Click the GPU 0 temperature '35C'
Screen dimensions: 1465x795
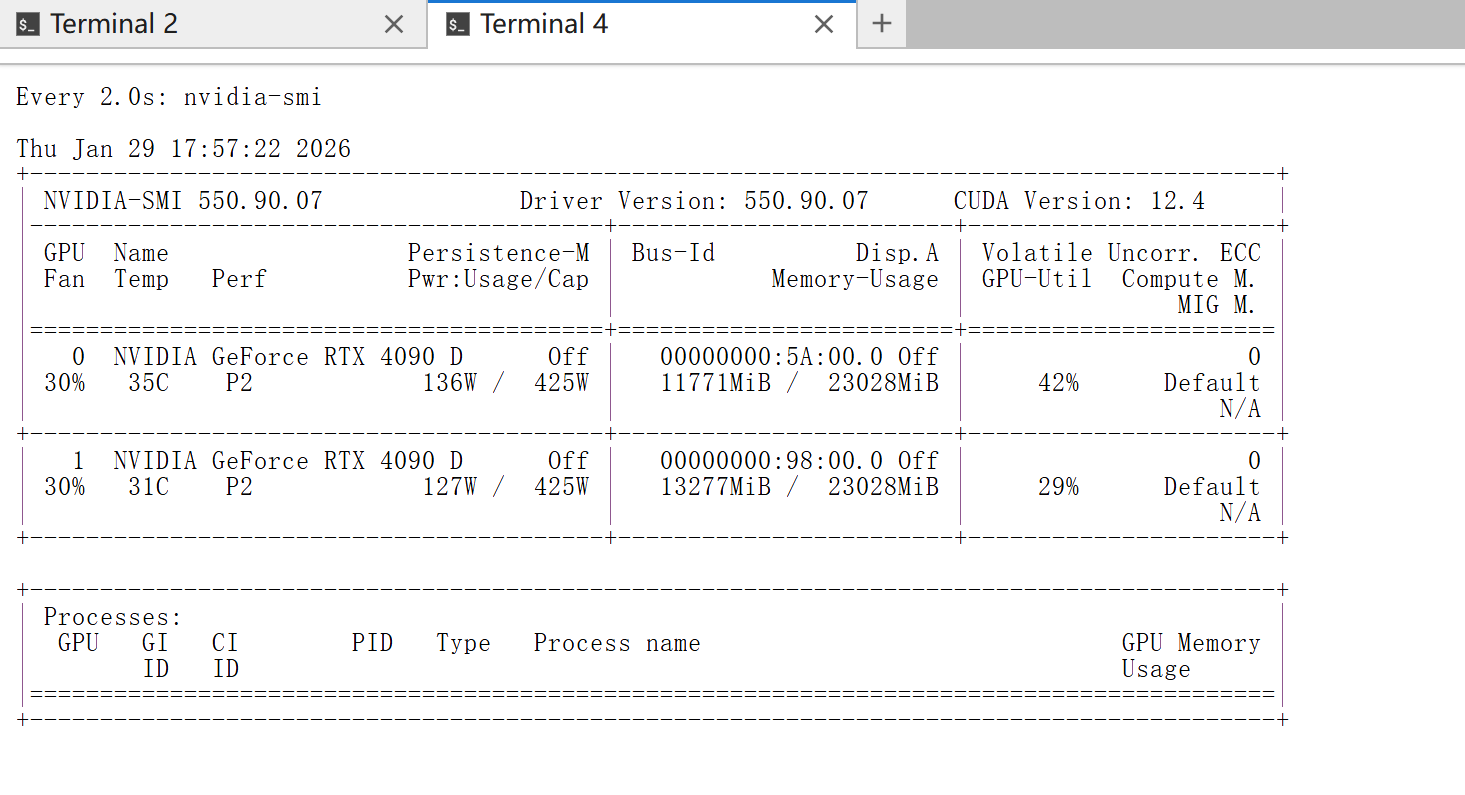pyautogui.click(x=148, y=383)
